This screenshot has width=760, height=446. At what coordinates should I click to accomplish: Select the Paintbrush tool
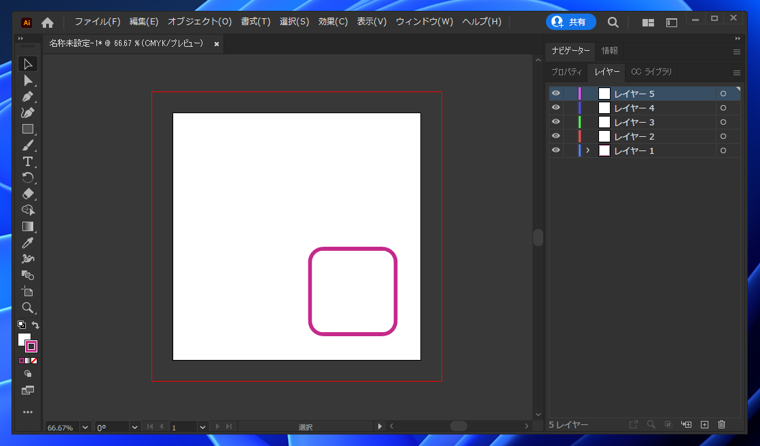[x=28, y=145]
